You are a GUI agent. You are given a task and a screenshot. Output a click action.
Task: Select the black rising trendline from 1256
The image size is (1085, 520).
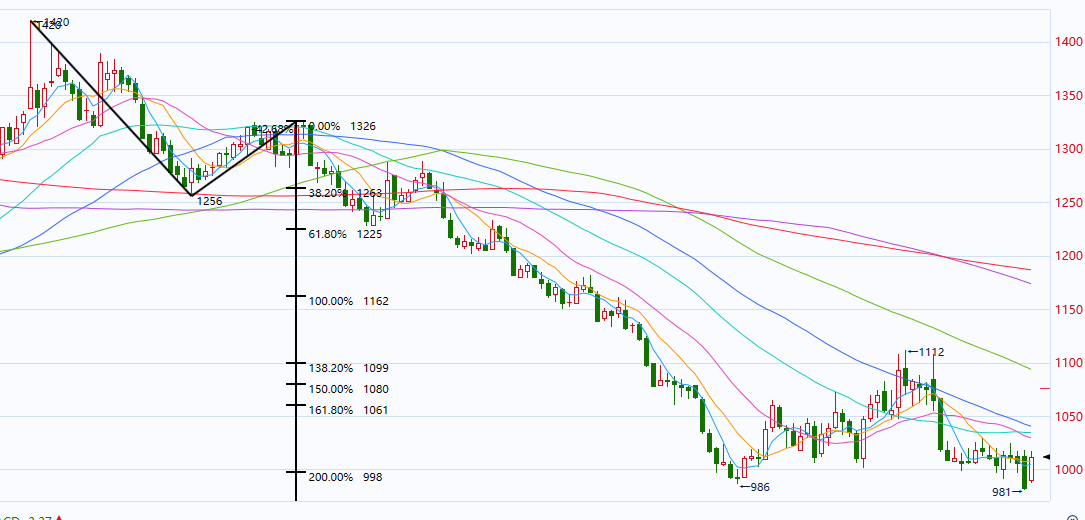pyautogui.click(x=244, y=159)
